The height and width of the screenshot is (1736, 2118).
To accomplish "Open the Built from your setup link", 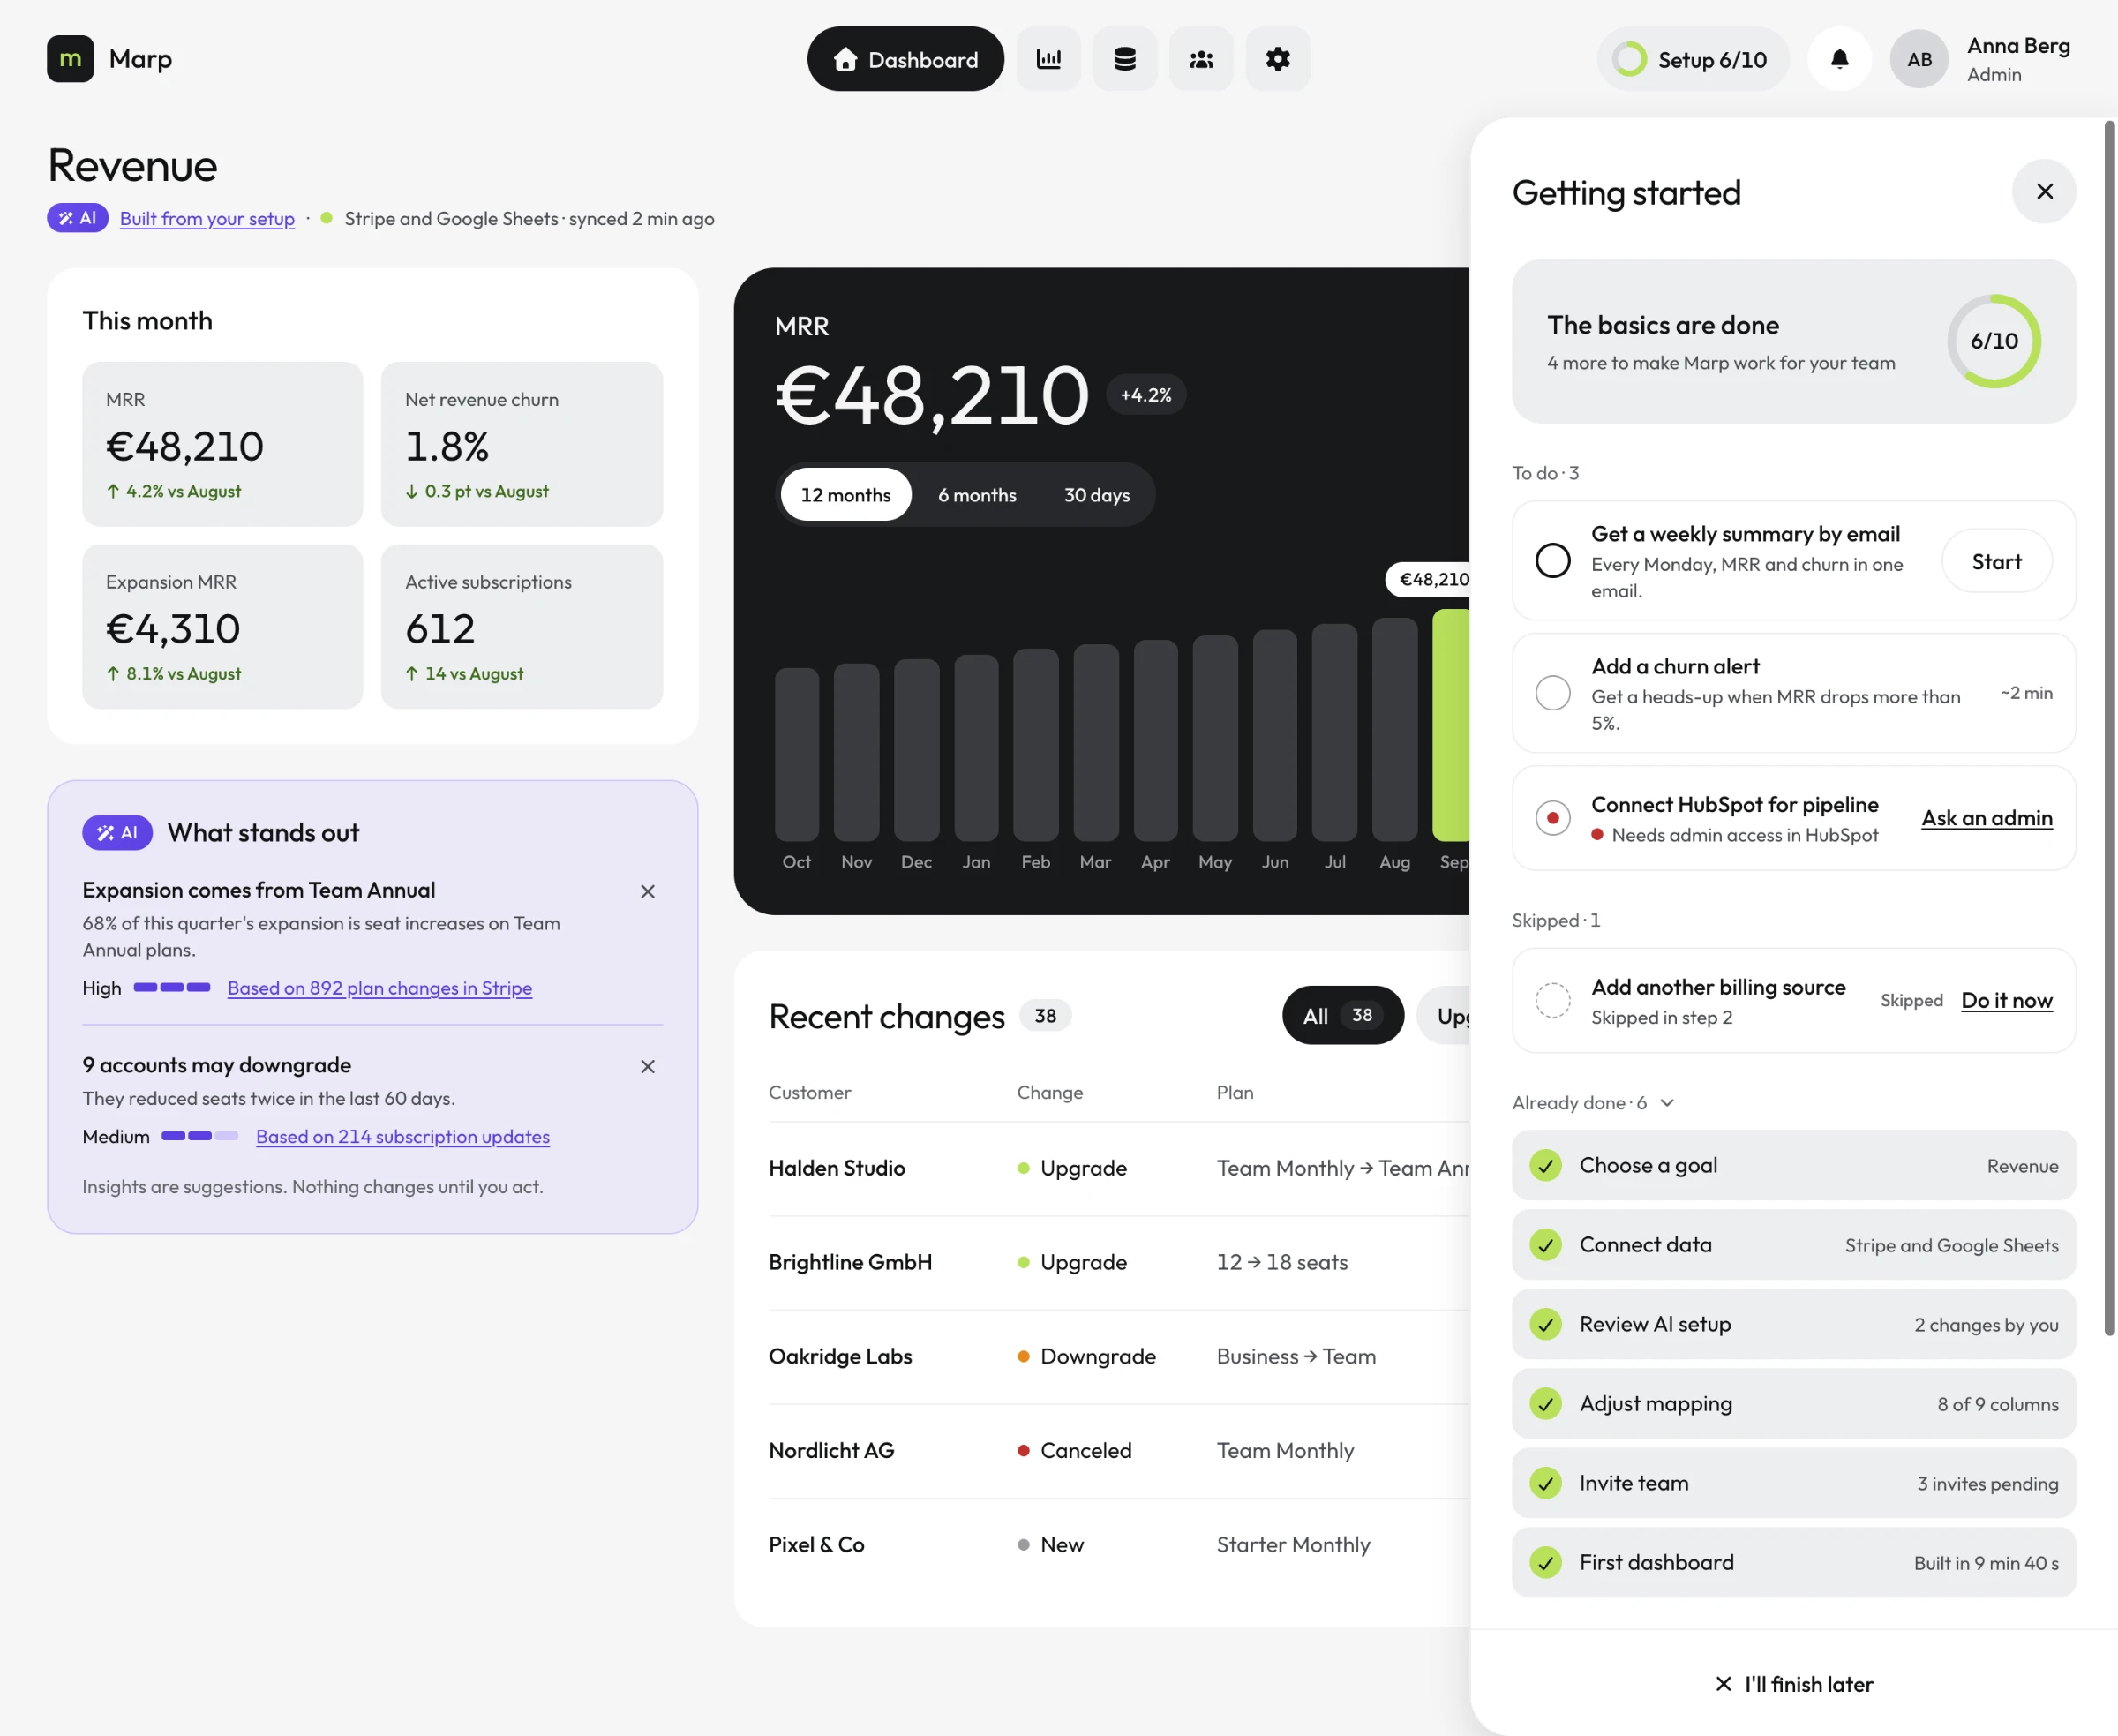I will click(207, 218).
